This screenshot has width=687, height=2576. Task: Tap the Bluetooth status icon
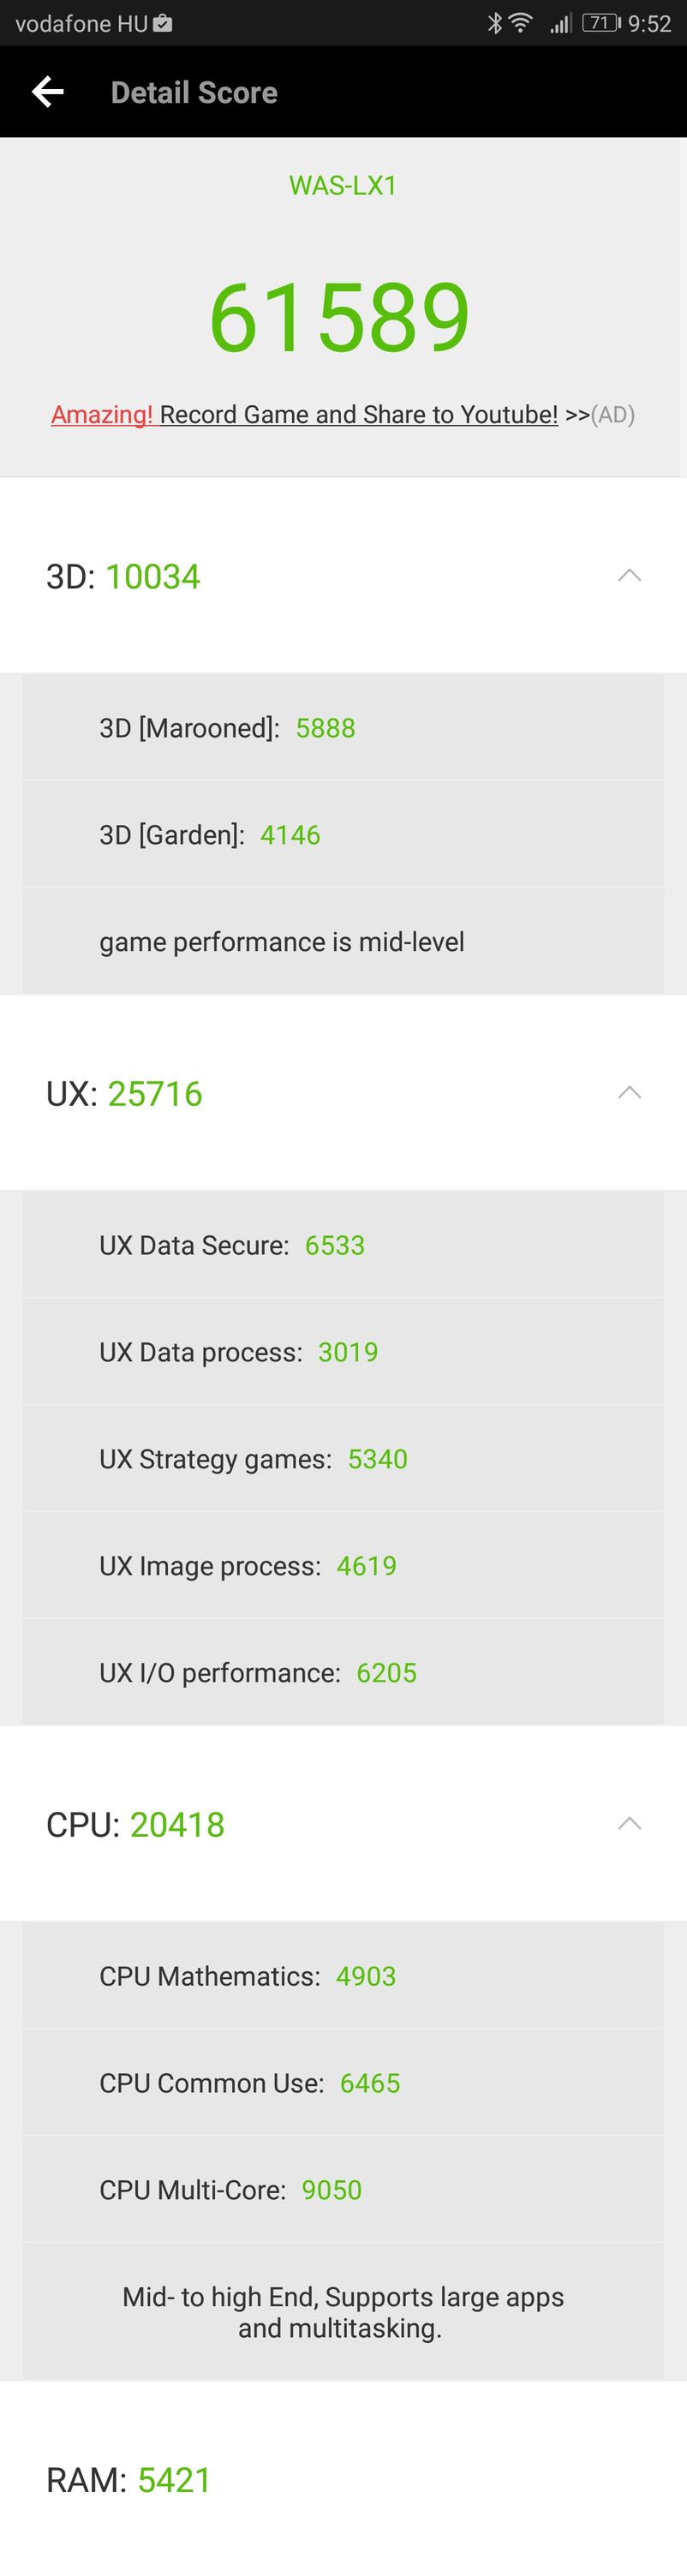[x=494, y=23]
